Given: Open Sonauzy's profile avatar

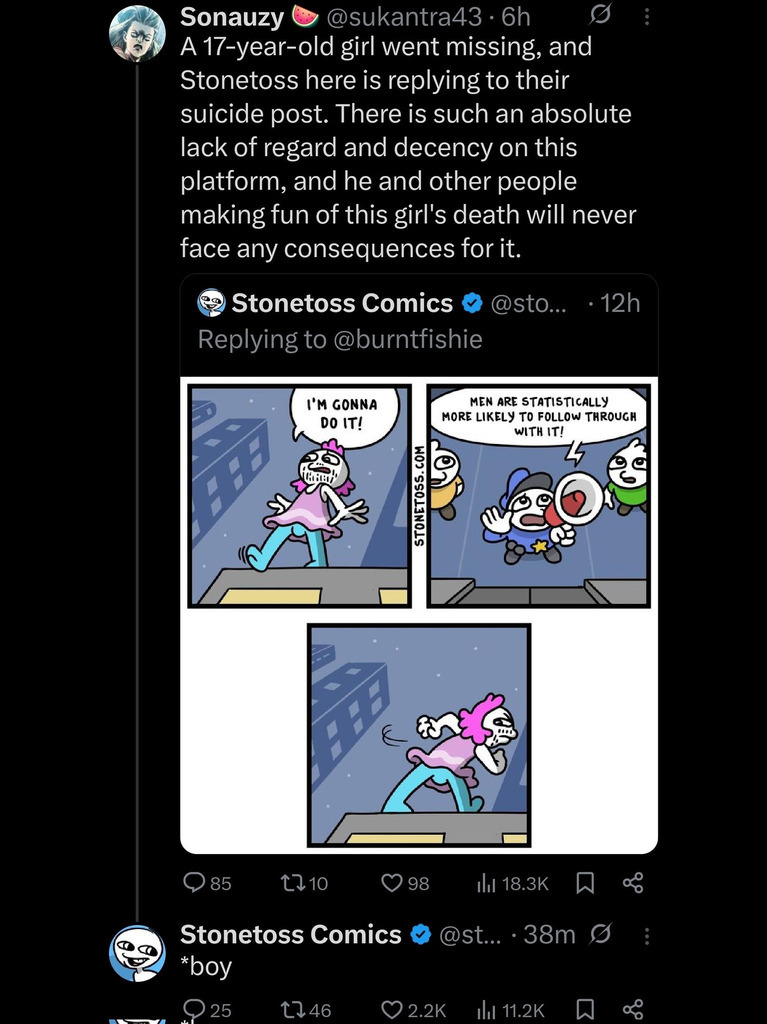Looking at the screenshot, I should 137,33.
